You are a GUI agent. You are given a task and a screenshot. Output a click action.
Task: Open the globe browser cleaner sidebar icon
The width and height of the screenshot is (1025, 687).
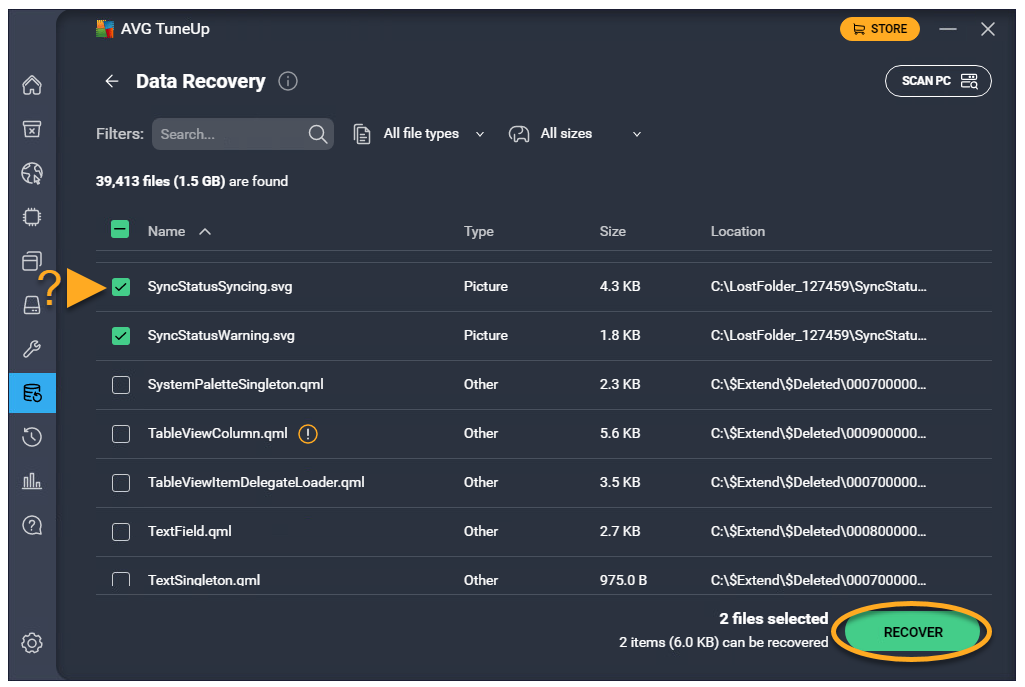pyautogui.click(x=32, y=174)
